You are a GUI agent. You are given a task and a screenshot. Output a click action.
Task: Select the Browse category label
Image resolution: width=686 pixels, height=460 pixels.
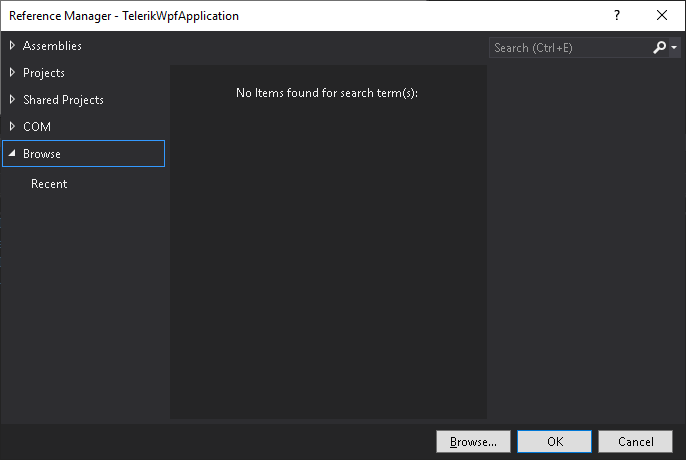point(42,154)
